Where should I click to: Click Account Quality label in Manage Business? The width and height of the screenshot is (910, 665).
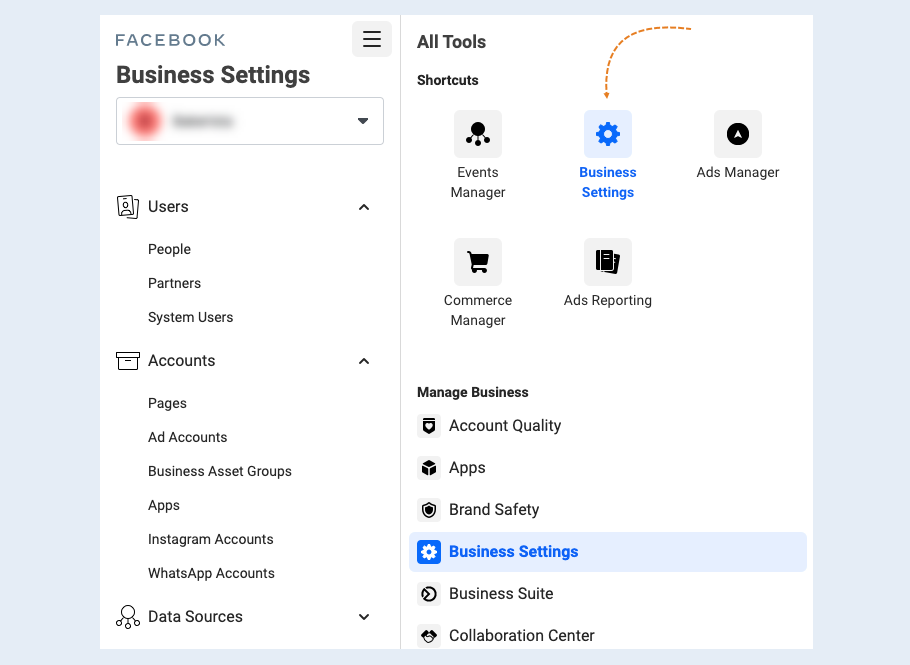(x=505, y=426)
